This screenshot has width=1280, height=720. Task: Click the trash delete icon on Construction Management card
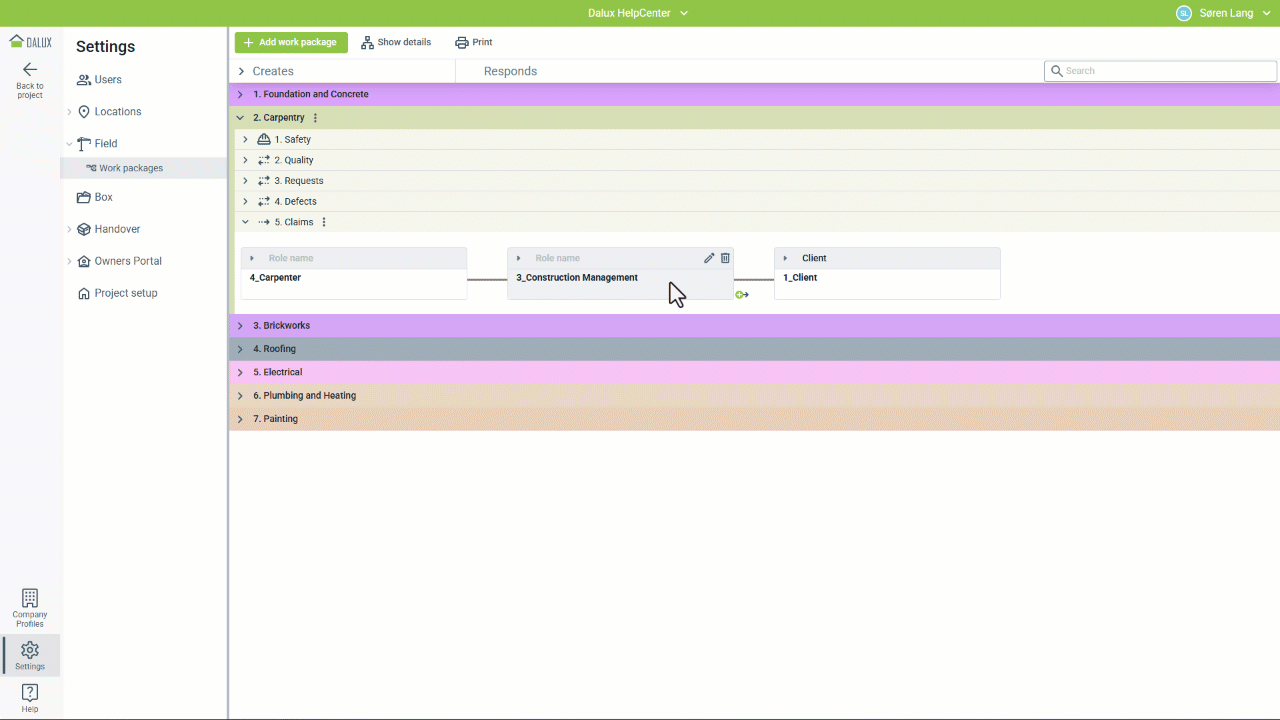click(x=726, y=258)
